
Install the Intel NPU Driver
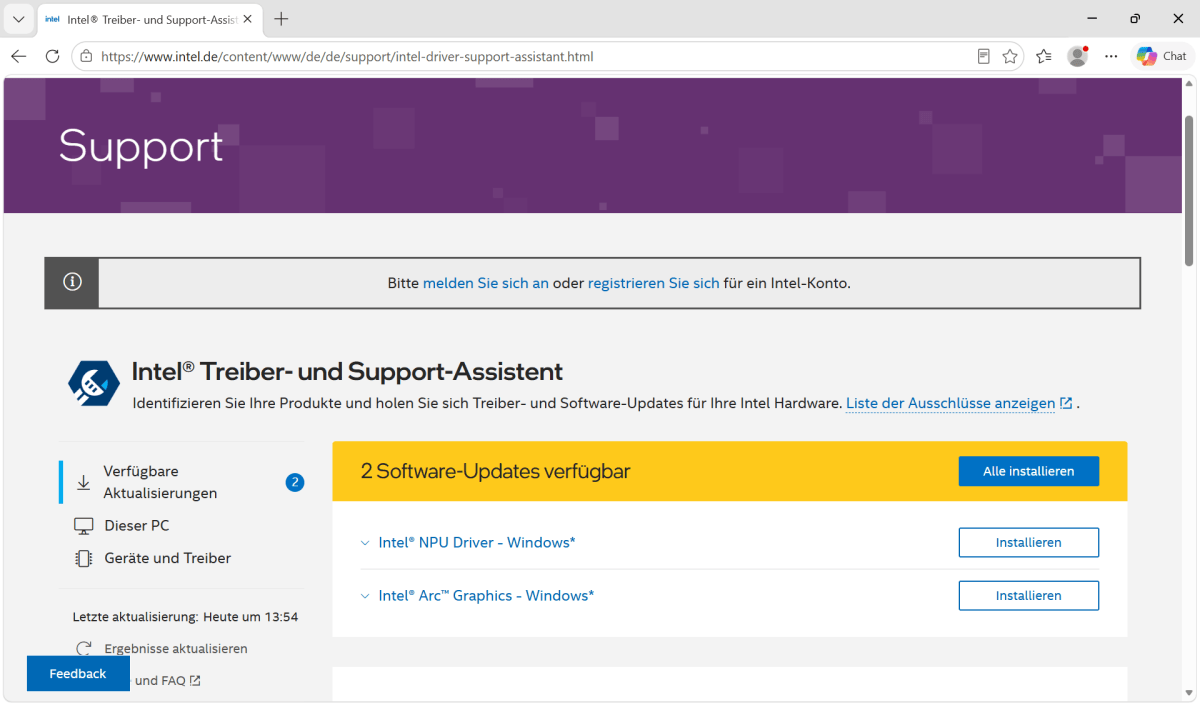point(1028,543)
